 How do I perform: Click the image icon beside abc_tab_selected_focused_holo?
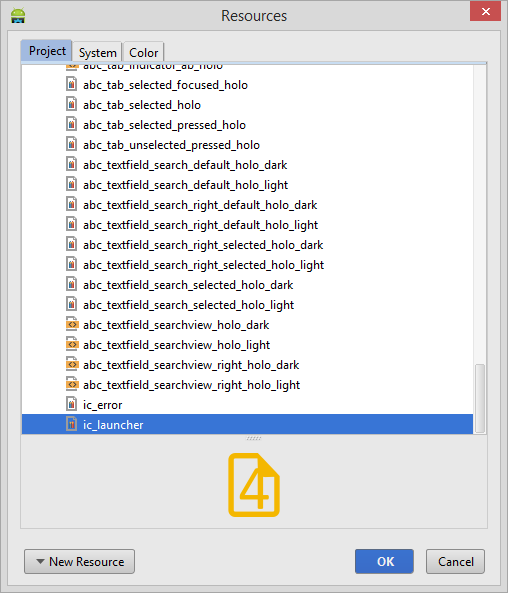click(x=71, y=84)
